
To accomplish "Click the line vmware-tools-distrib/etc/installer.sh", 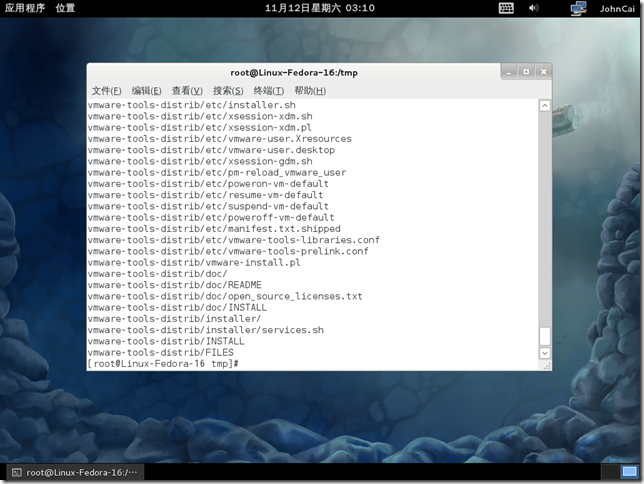I will click(192, 105).
